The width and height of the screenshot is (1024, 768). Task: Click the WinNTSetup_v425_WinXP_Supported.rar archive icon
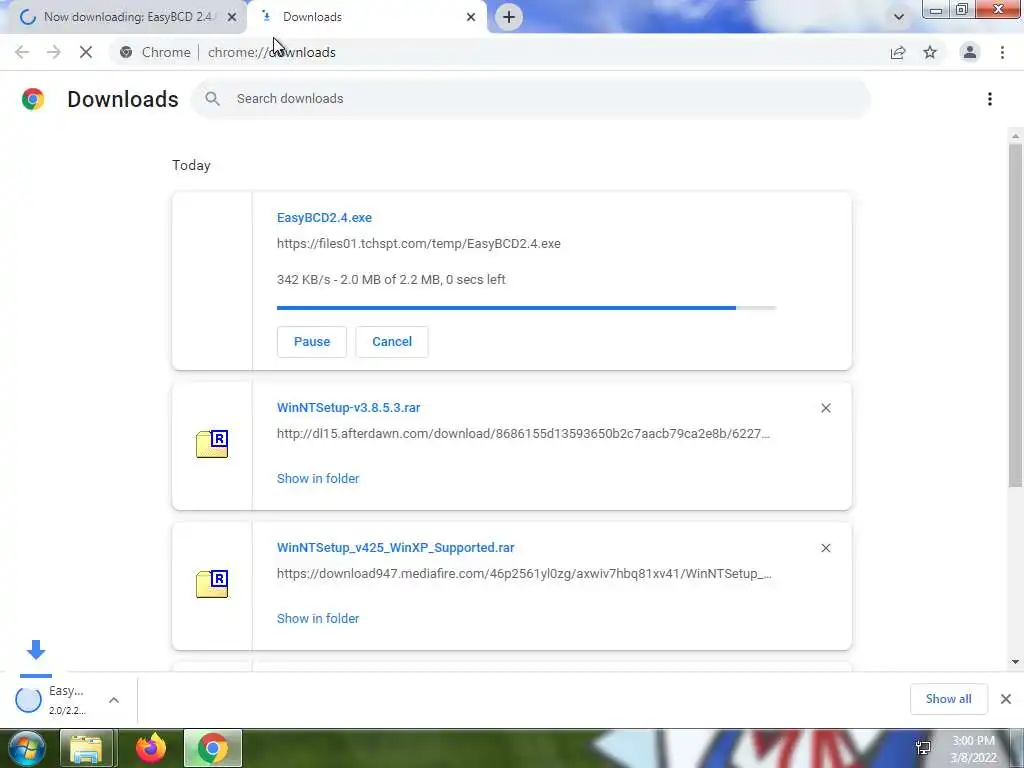coord(212,584)
